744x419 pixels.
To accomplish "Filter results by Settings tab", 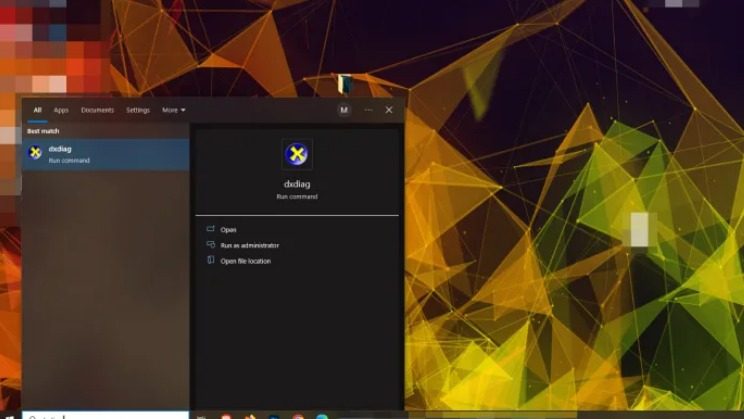I will [138, 110].
